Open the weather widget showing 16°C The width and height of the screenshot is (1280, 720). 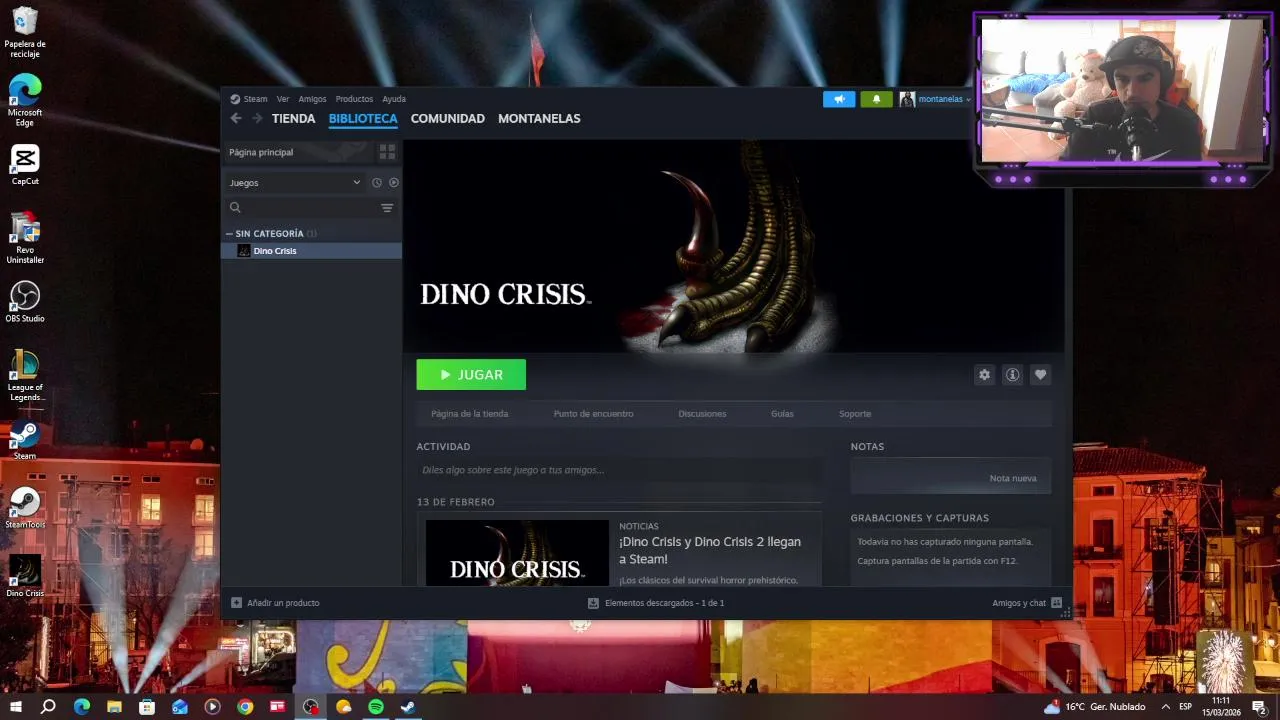(x=1094, y=707)
